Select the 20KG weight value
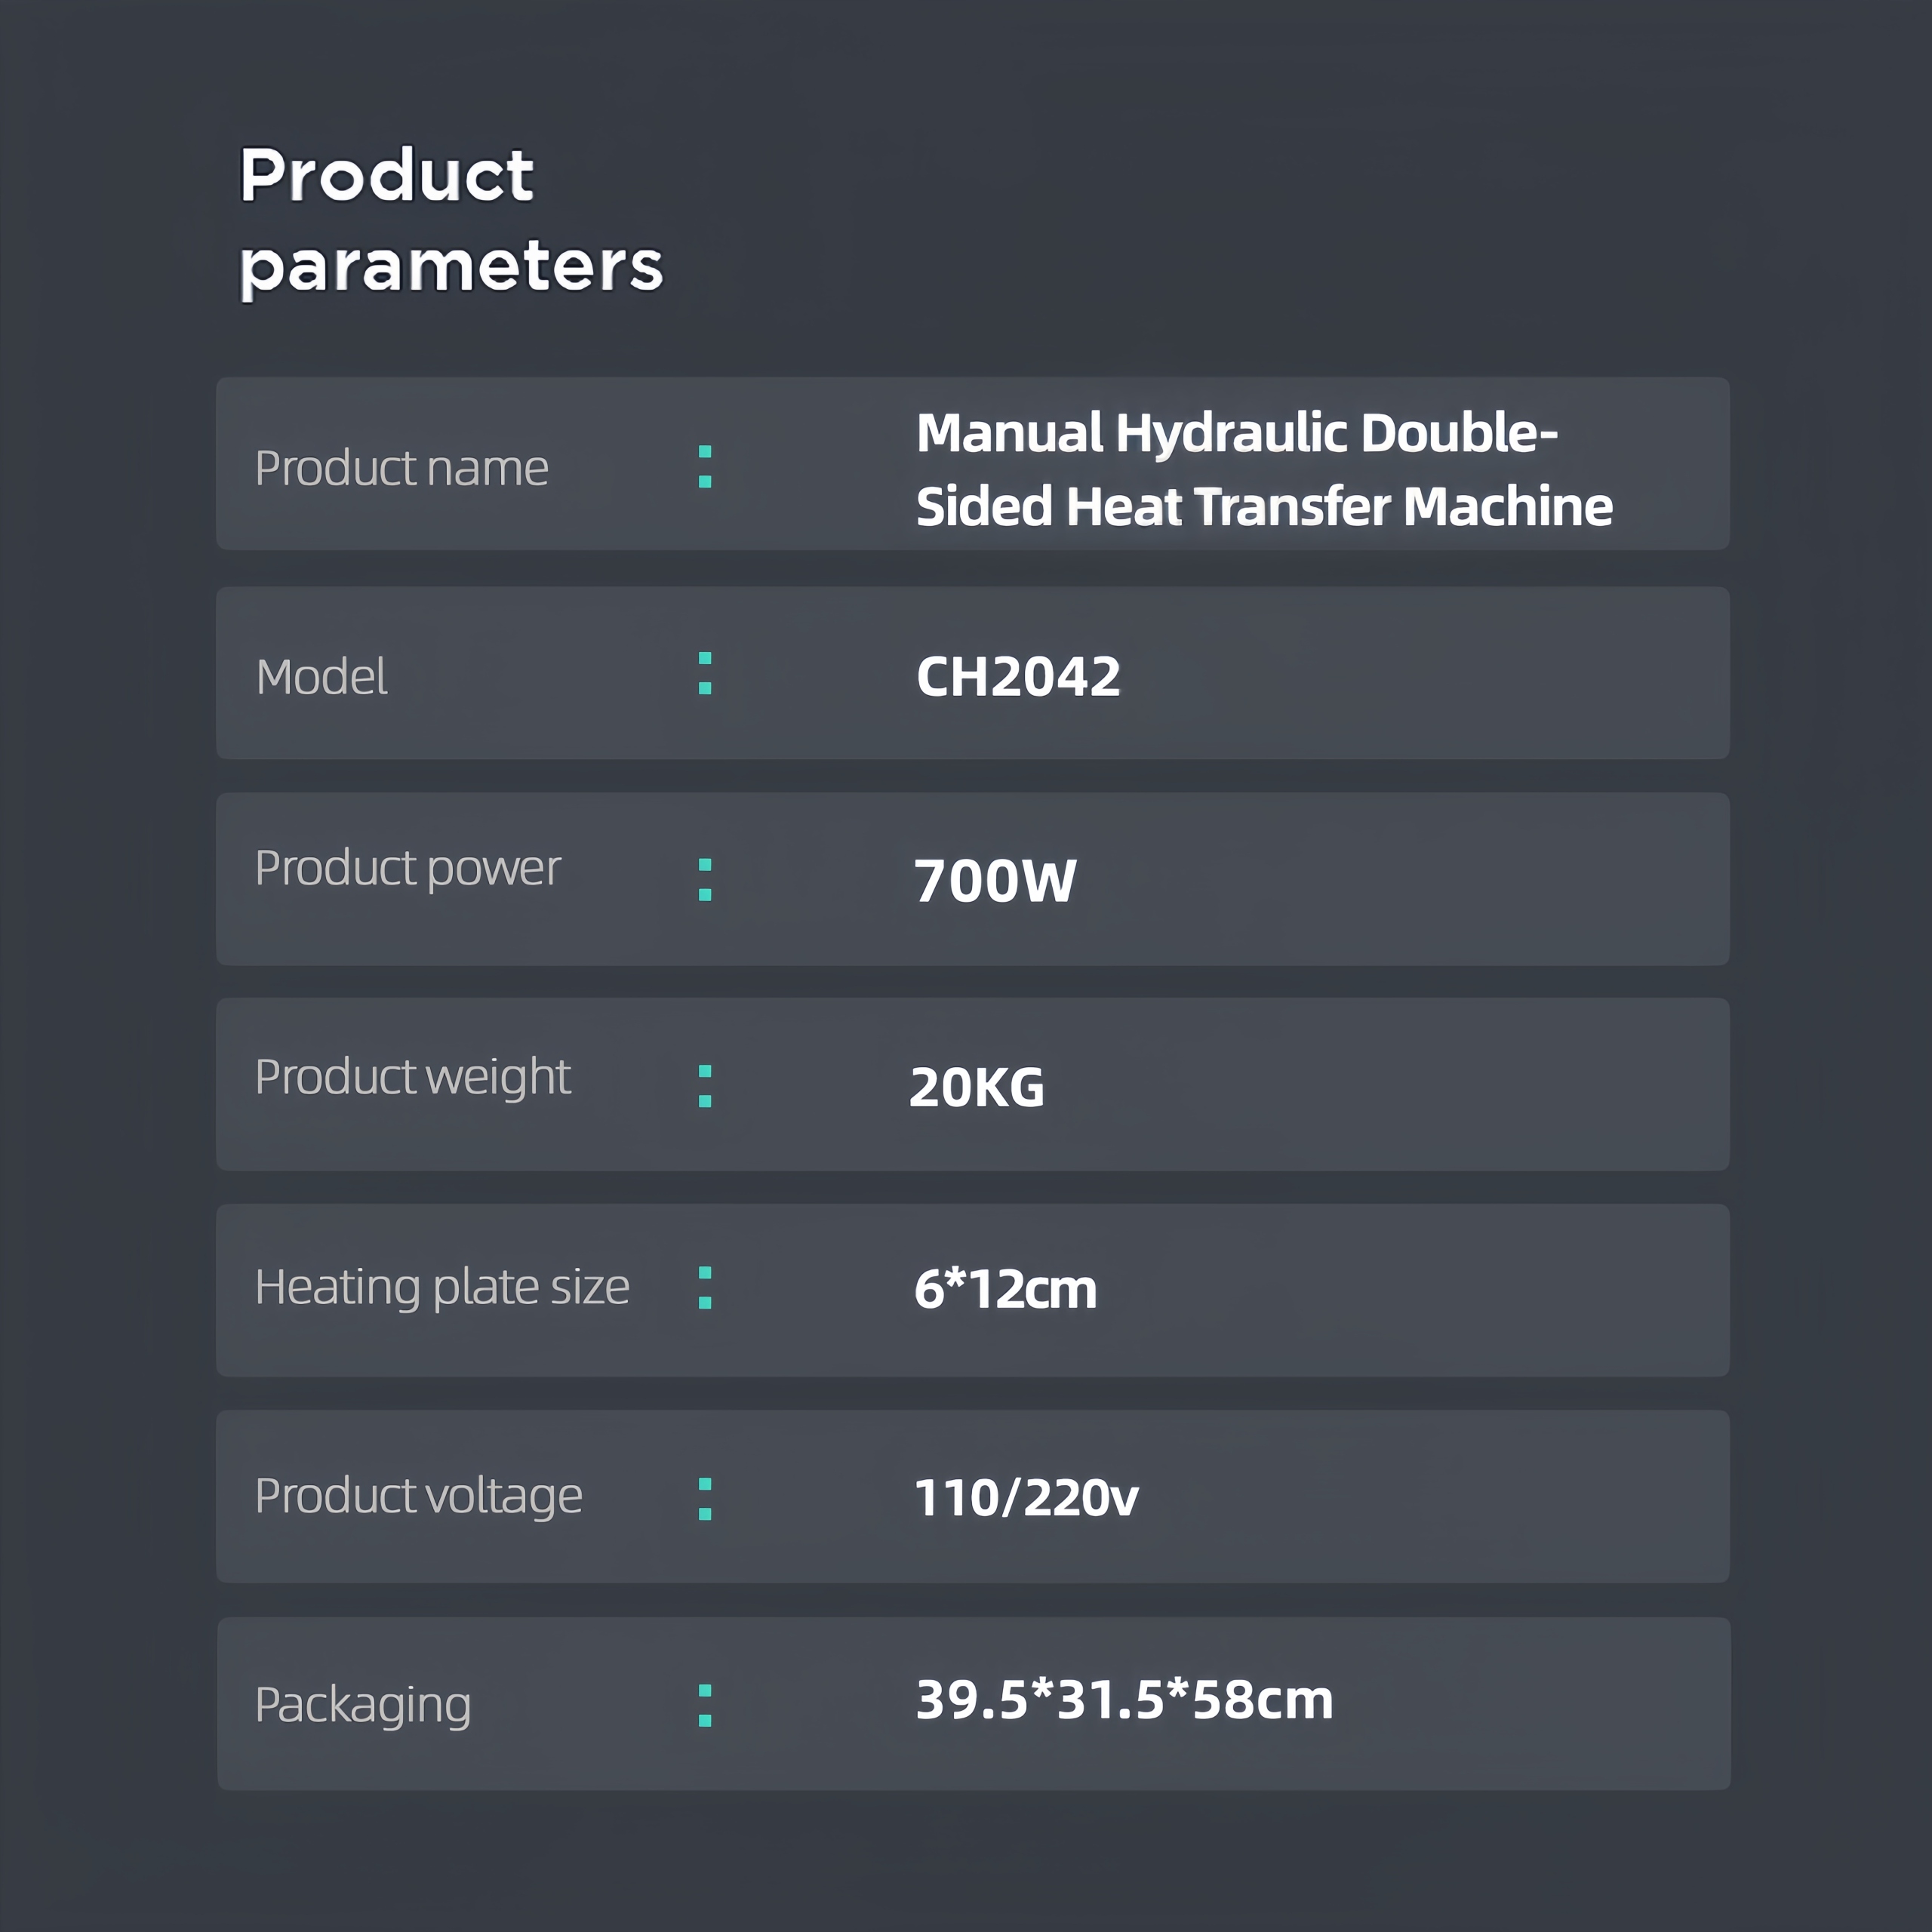 click(977, 1087)
